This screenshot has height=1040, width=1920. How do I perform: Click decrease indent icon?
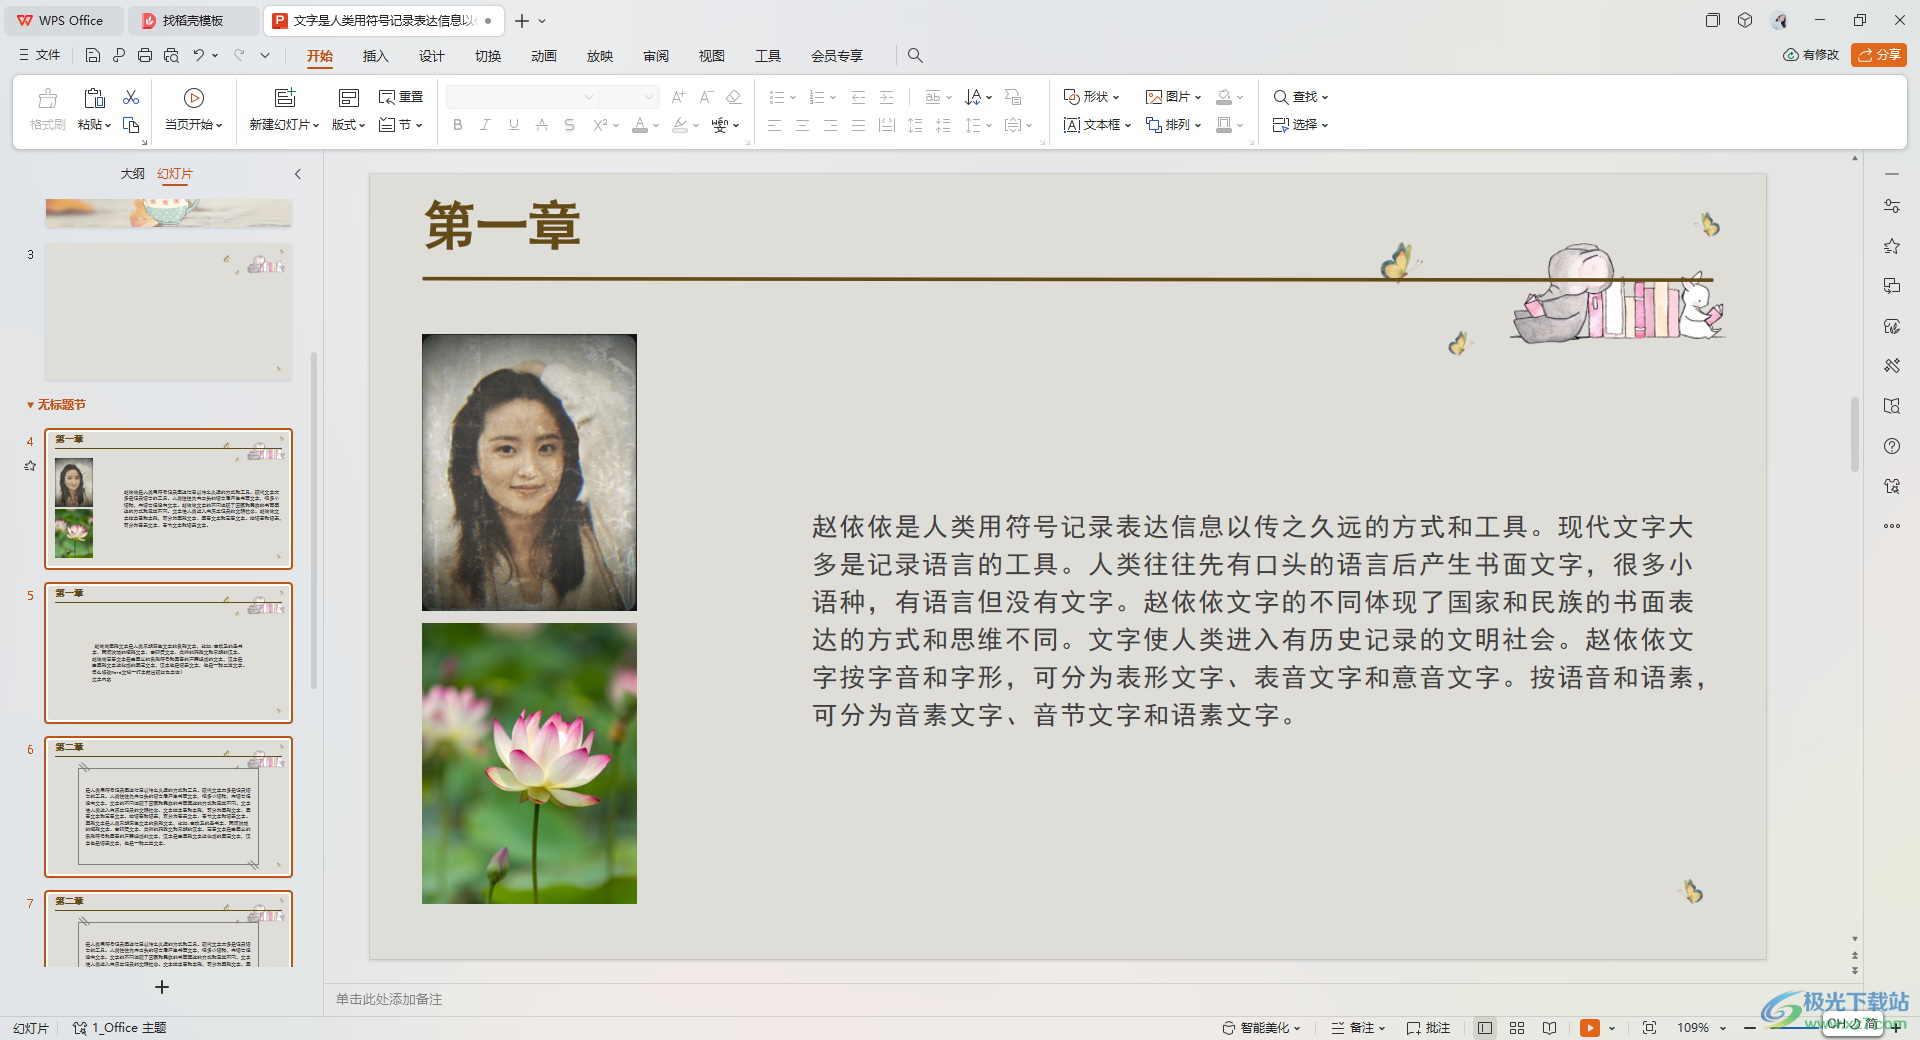pyautogui.click(x=858, y=97)
